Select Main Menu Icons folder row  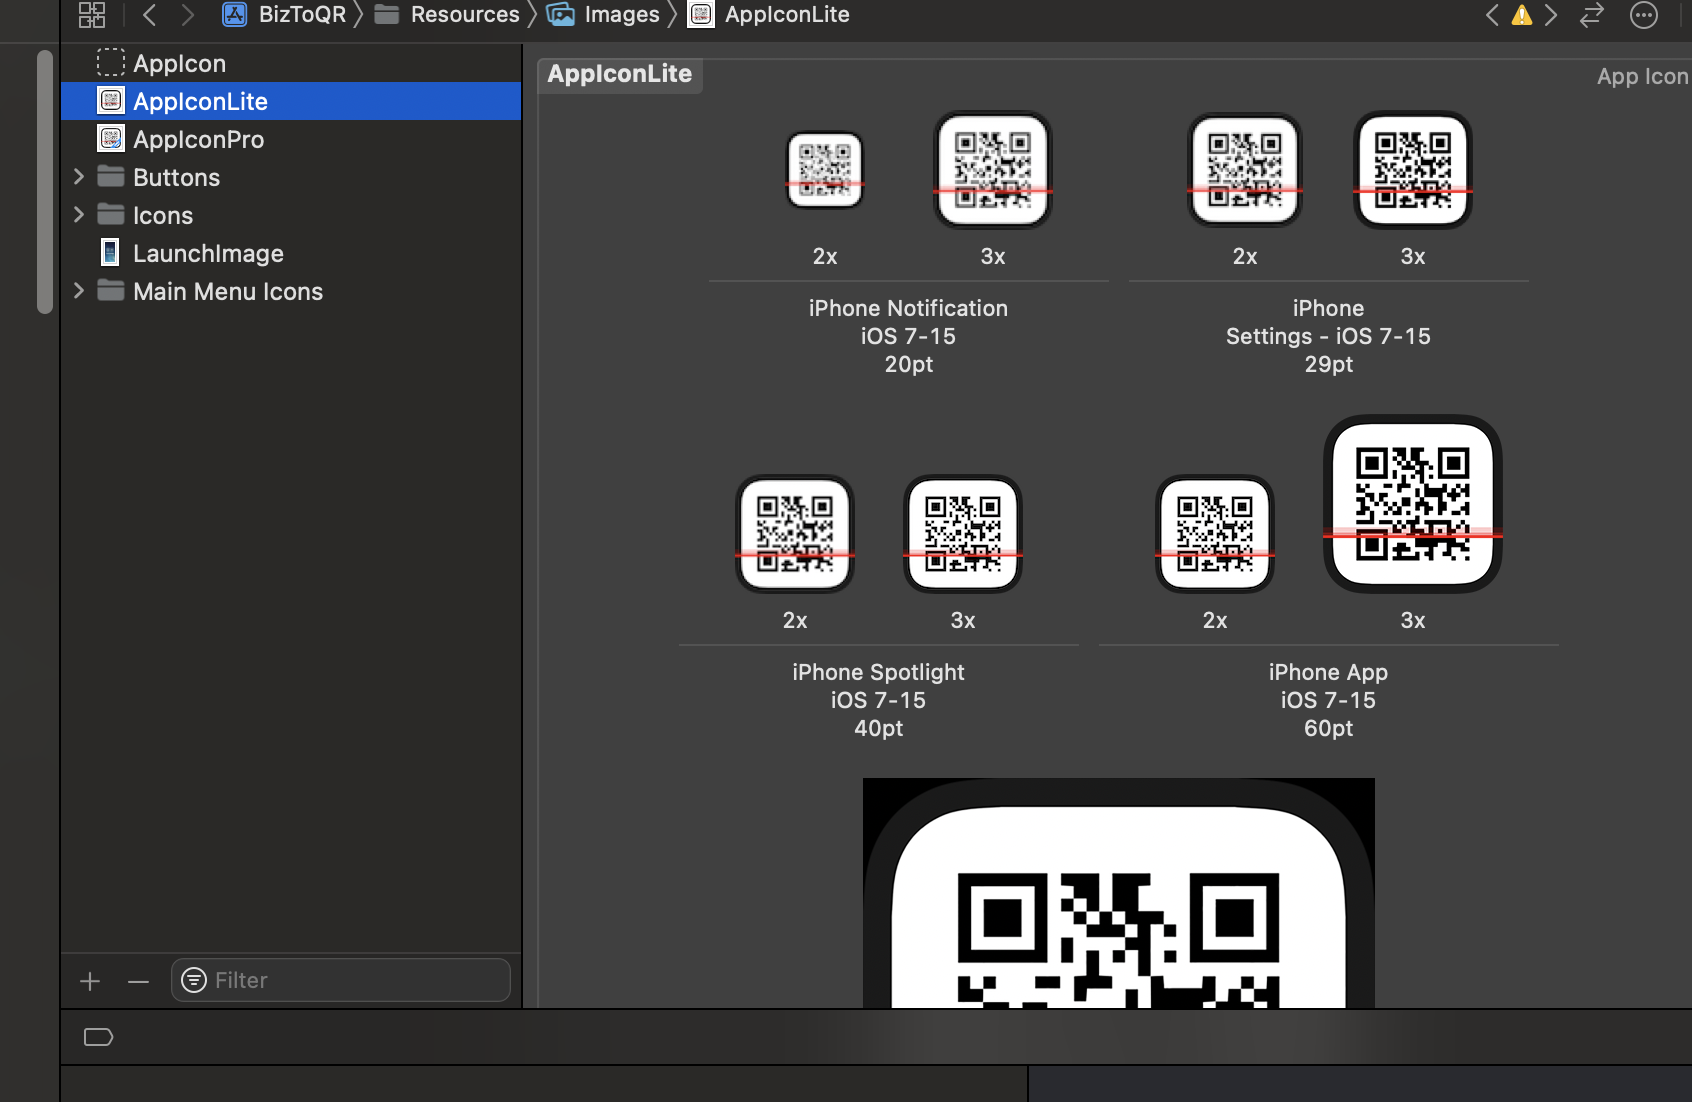click(291, 291)
